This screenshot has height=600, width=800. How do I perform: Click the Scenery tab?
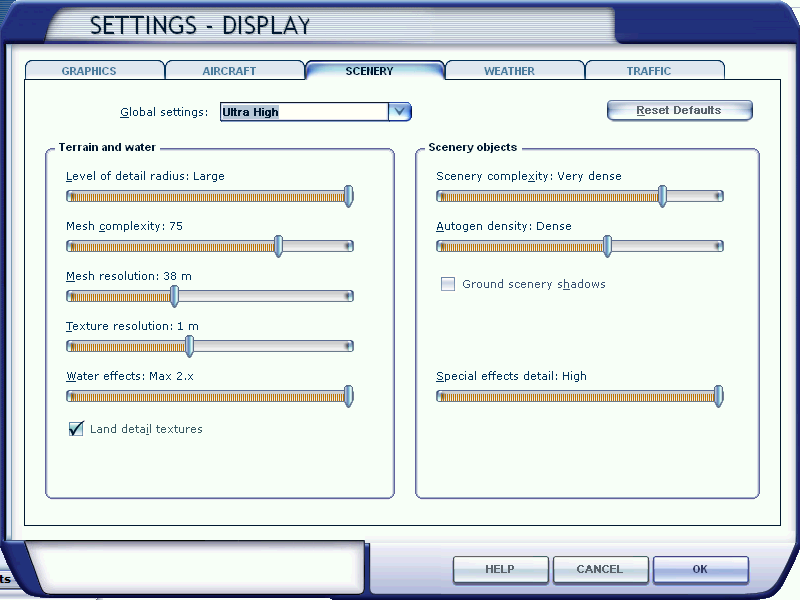[x=370, y=71]
